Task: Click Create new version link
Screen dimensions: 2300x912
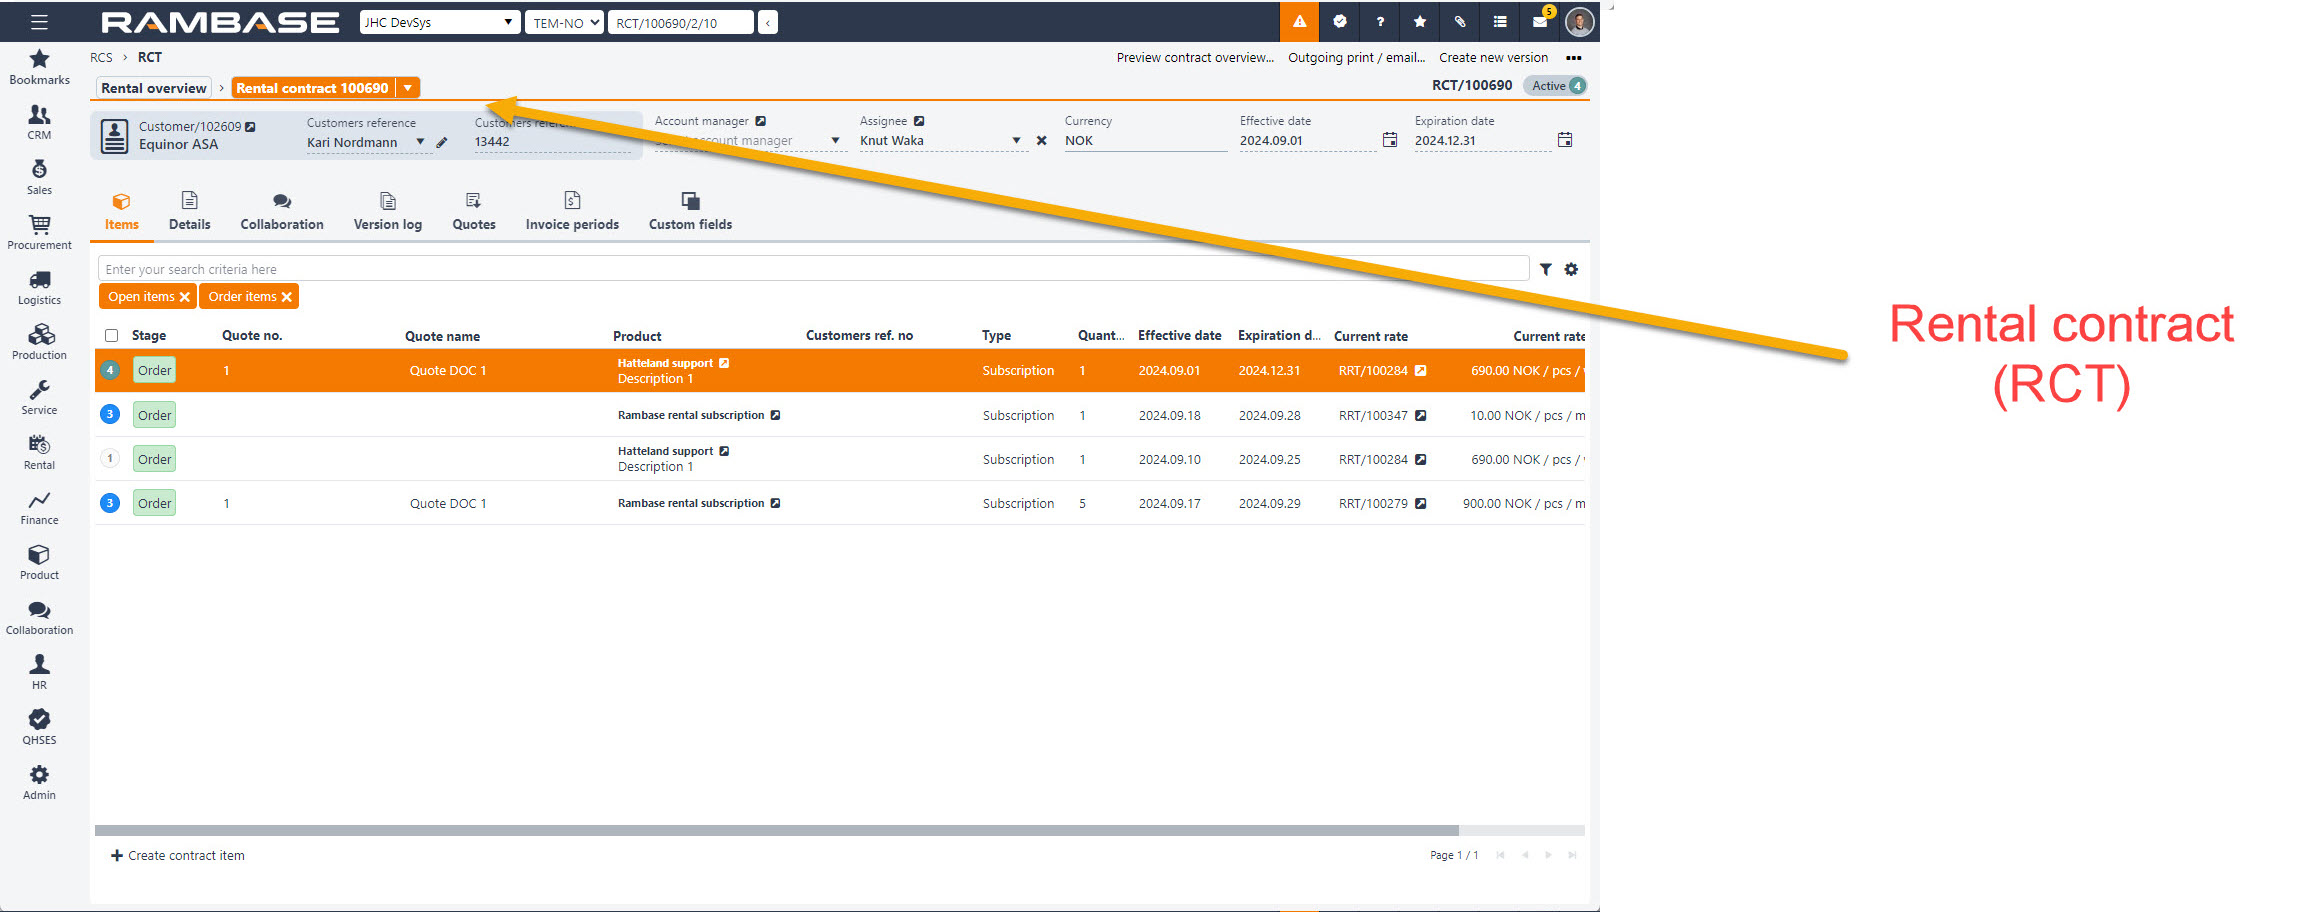Action: pyautogui.click(x=1493, y=58)
